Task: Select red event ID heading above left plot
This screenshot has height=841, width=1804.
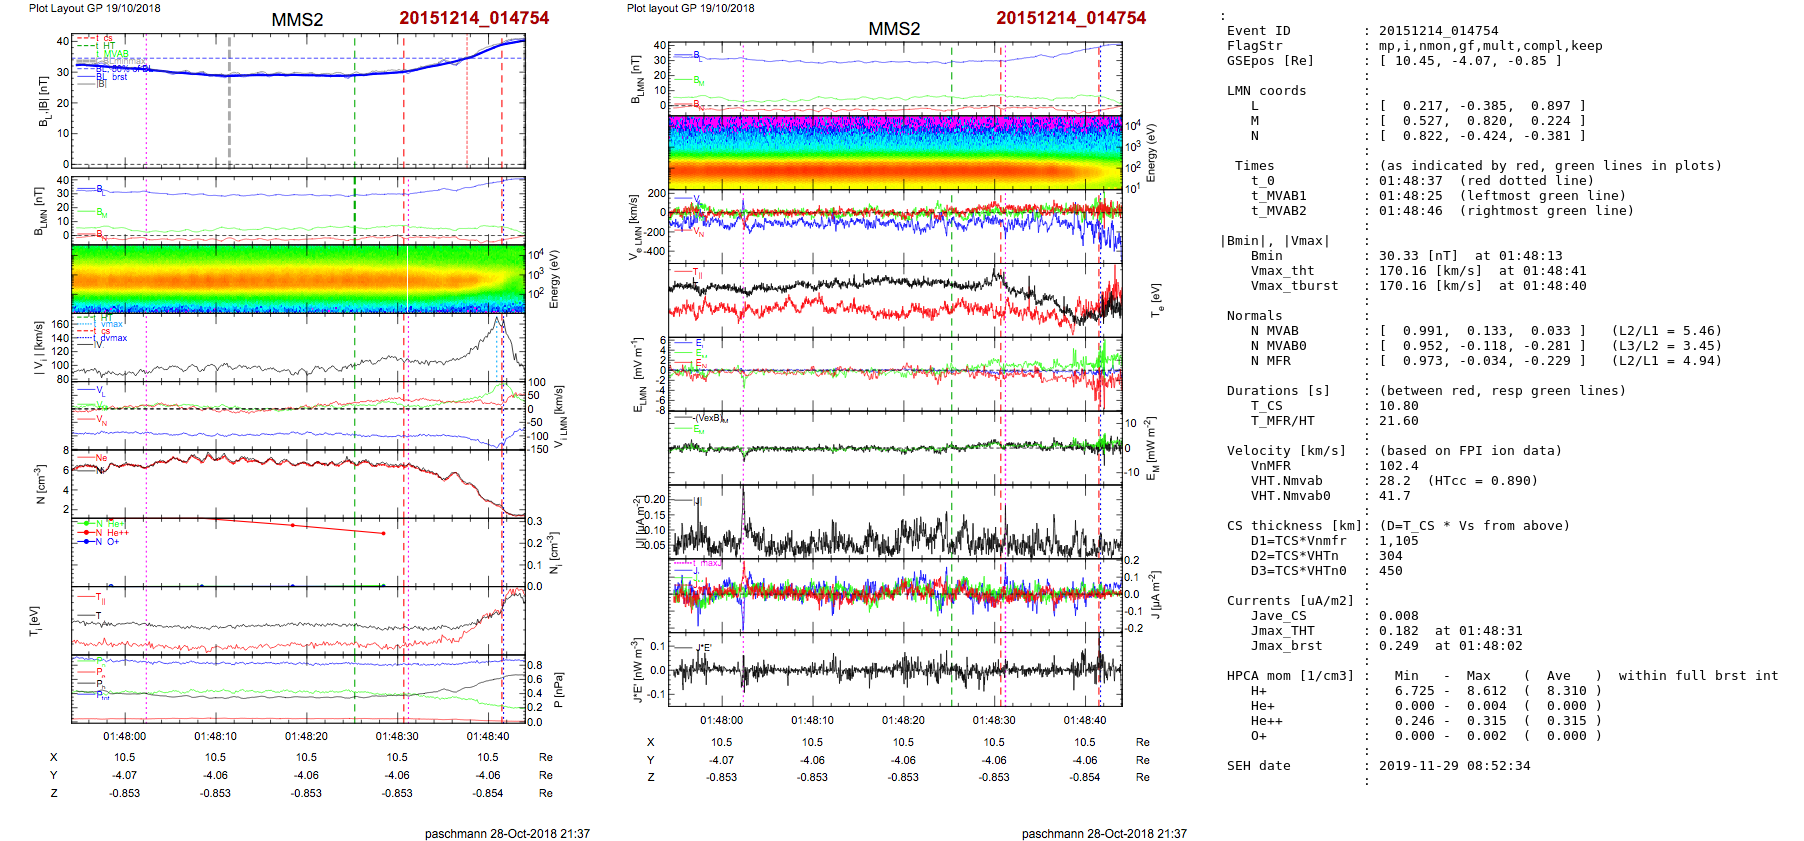Action: 474,18
